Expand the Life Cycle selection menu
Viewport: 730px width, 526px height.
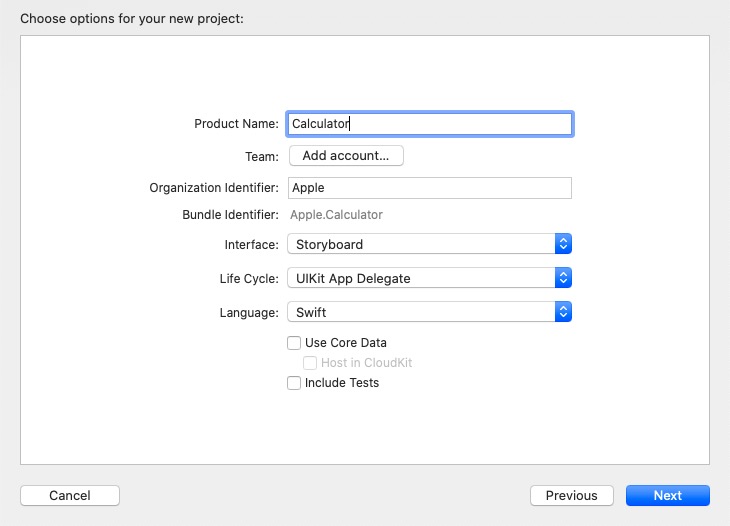click(420, 278)
